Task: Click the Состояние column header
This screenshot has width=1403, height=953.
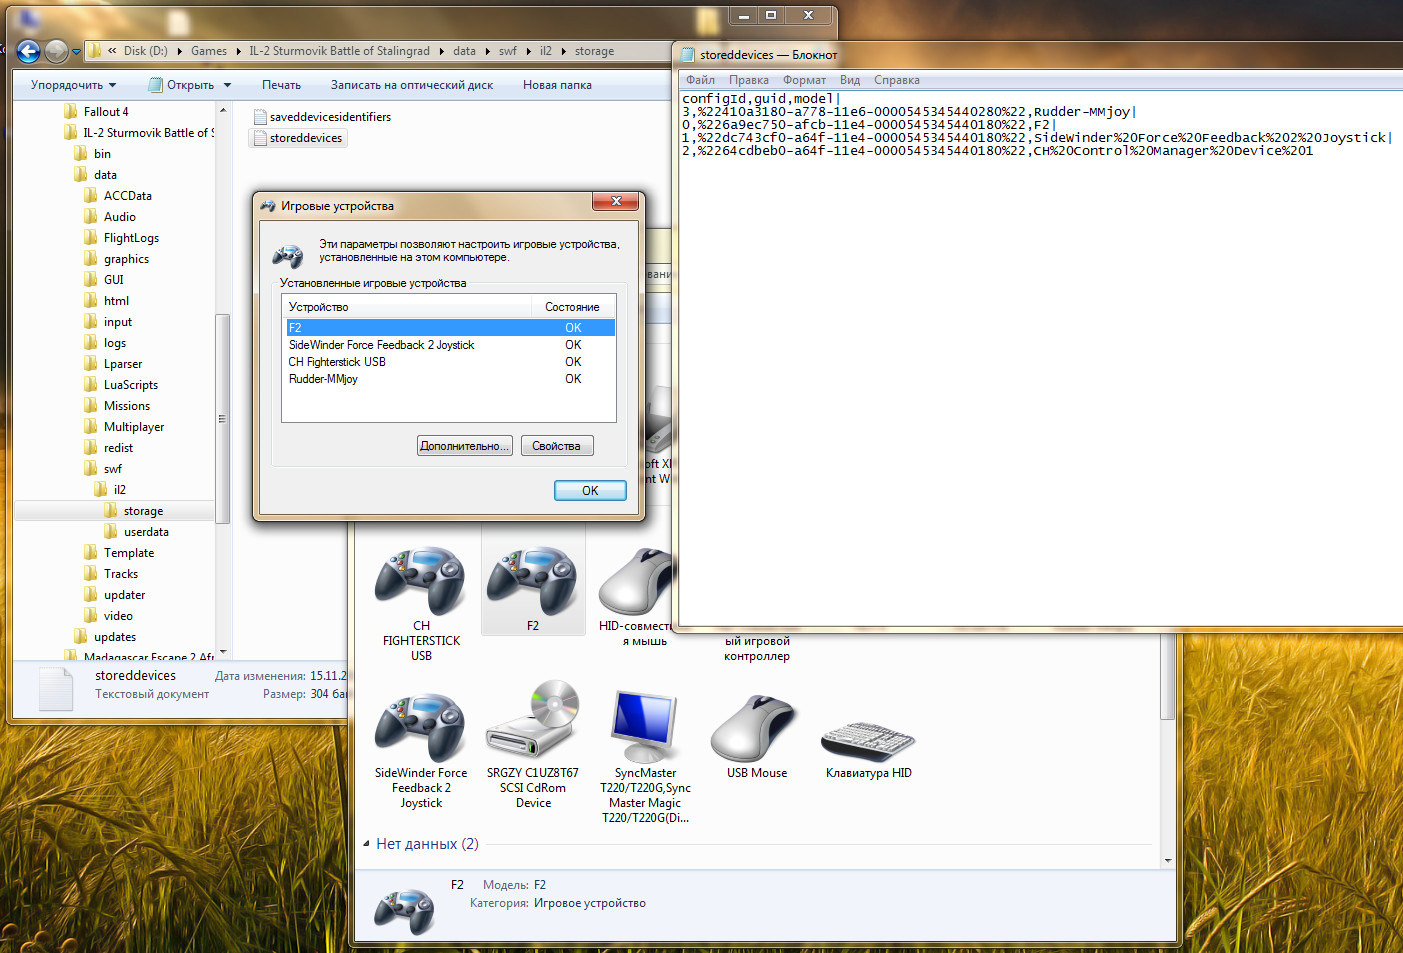Action: click(573, 307)
